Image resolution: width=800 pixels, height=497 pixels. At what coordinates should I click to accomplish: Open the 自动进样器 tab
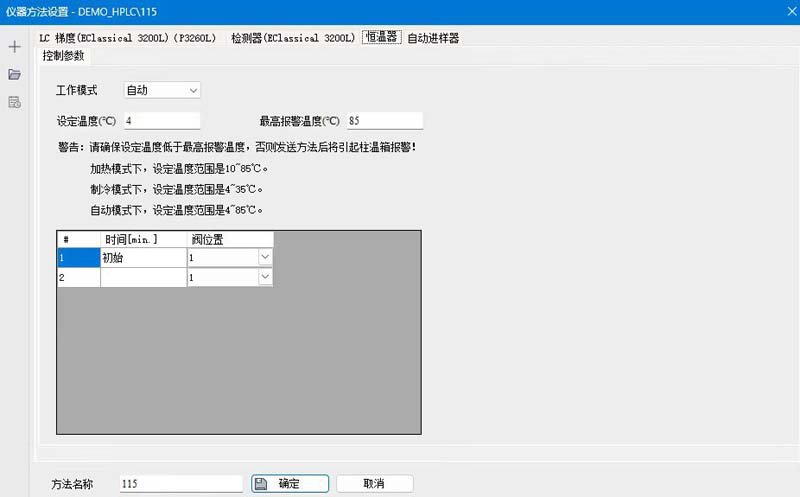click(433, 38)
